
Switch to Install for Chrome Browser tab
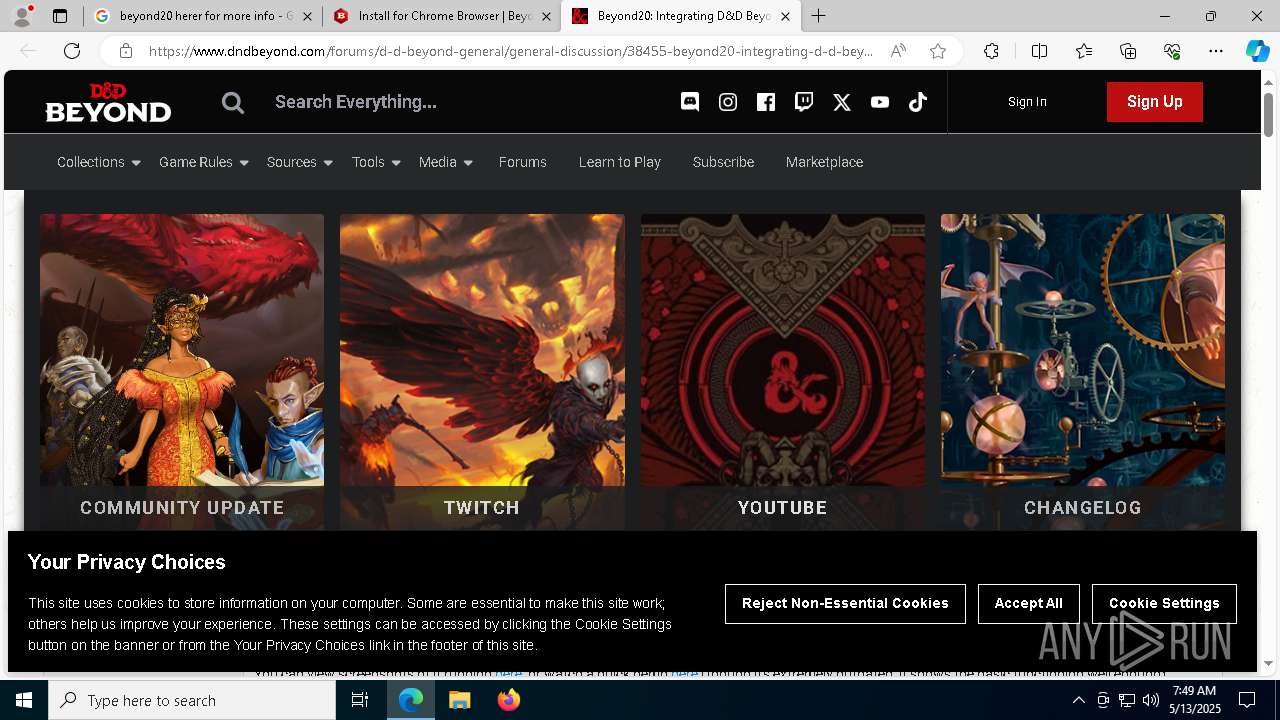tap(443, 16)
